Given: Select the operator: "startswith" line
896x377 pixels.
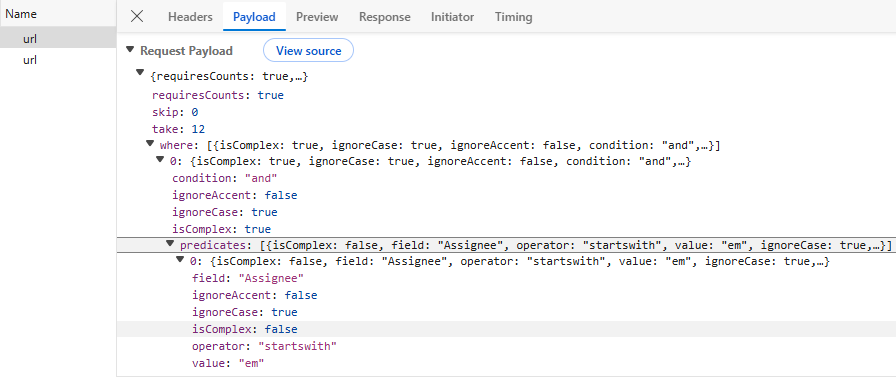Looking at the screenshot, I should click(265, 346).
